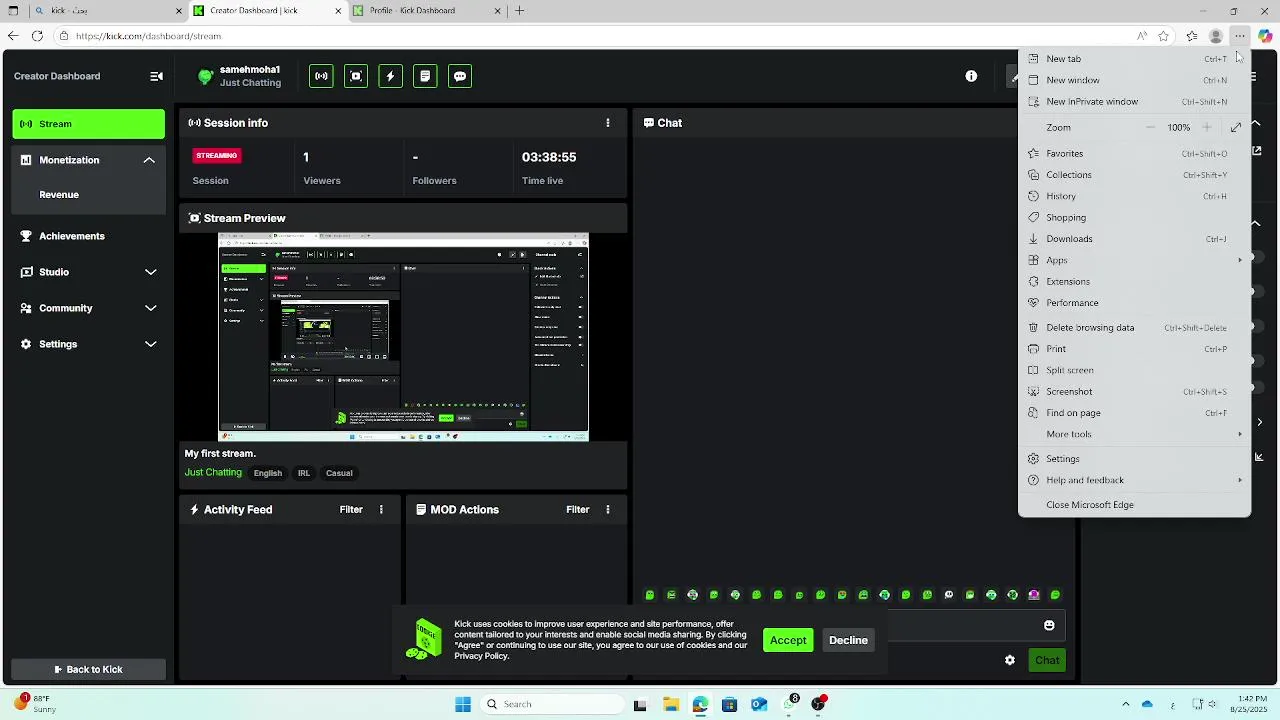Collapse the Creator Dashboard sidebar
Screen dimensions: 1280x720
[156, 76]
